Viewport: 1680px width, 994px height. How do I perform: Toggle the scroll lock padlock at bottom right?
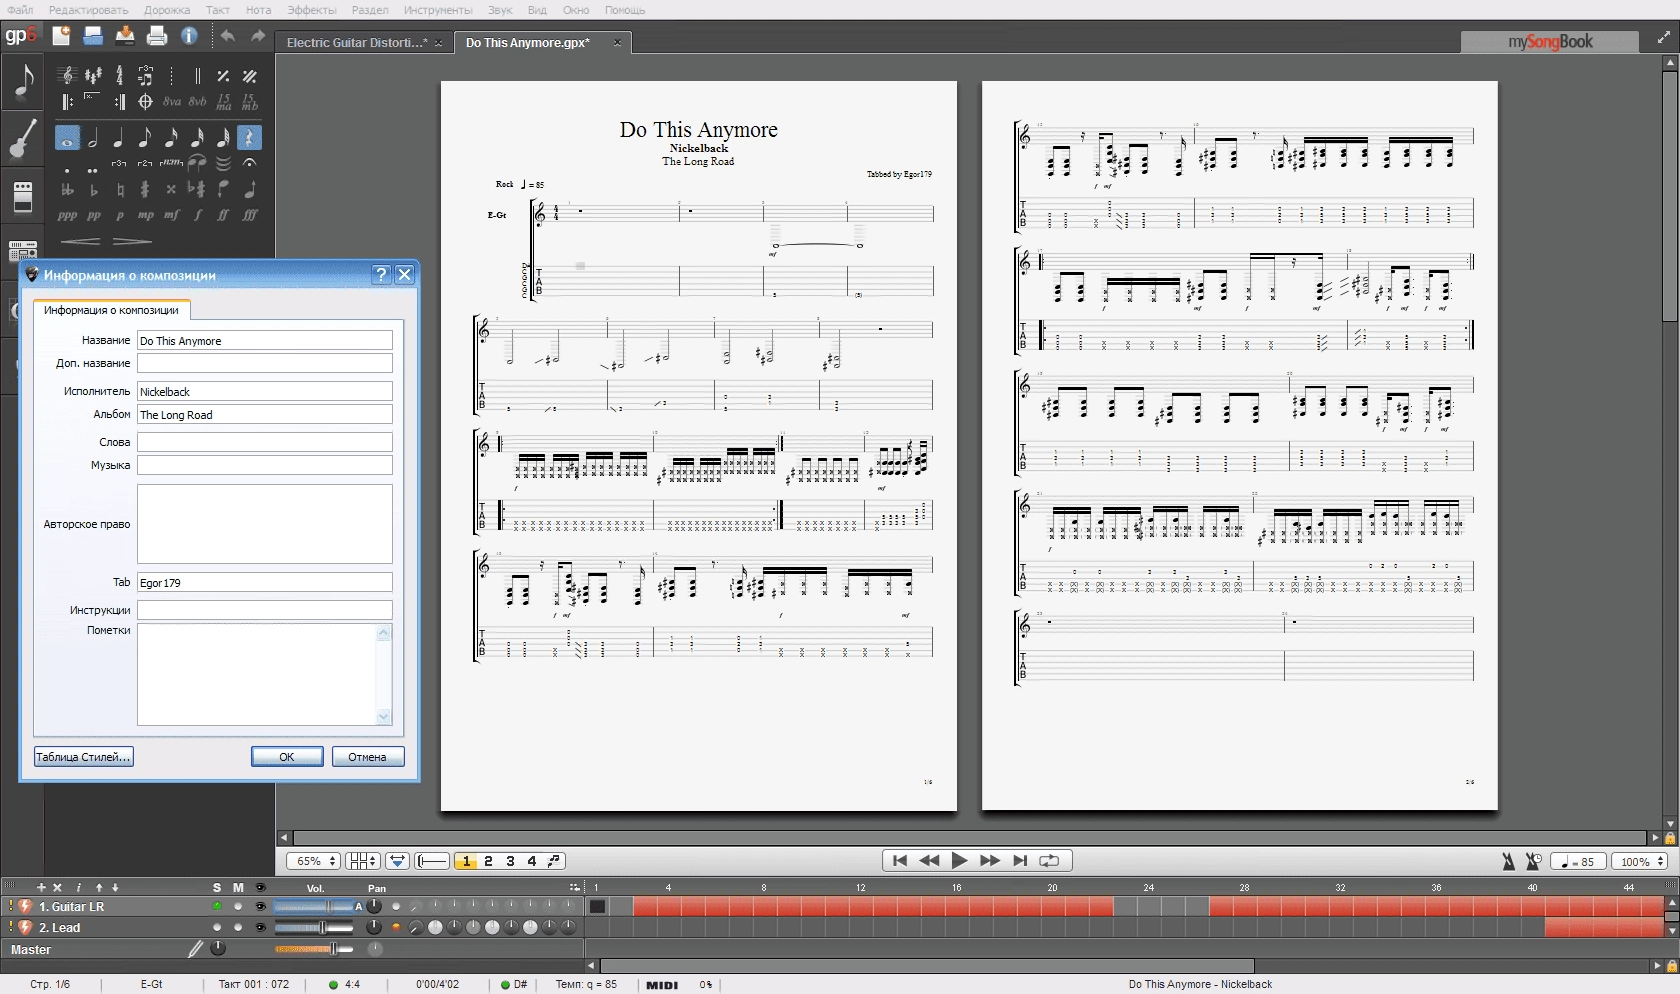pos(1671,966)
